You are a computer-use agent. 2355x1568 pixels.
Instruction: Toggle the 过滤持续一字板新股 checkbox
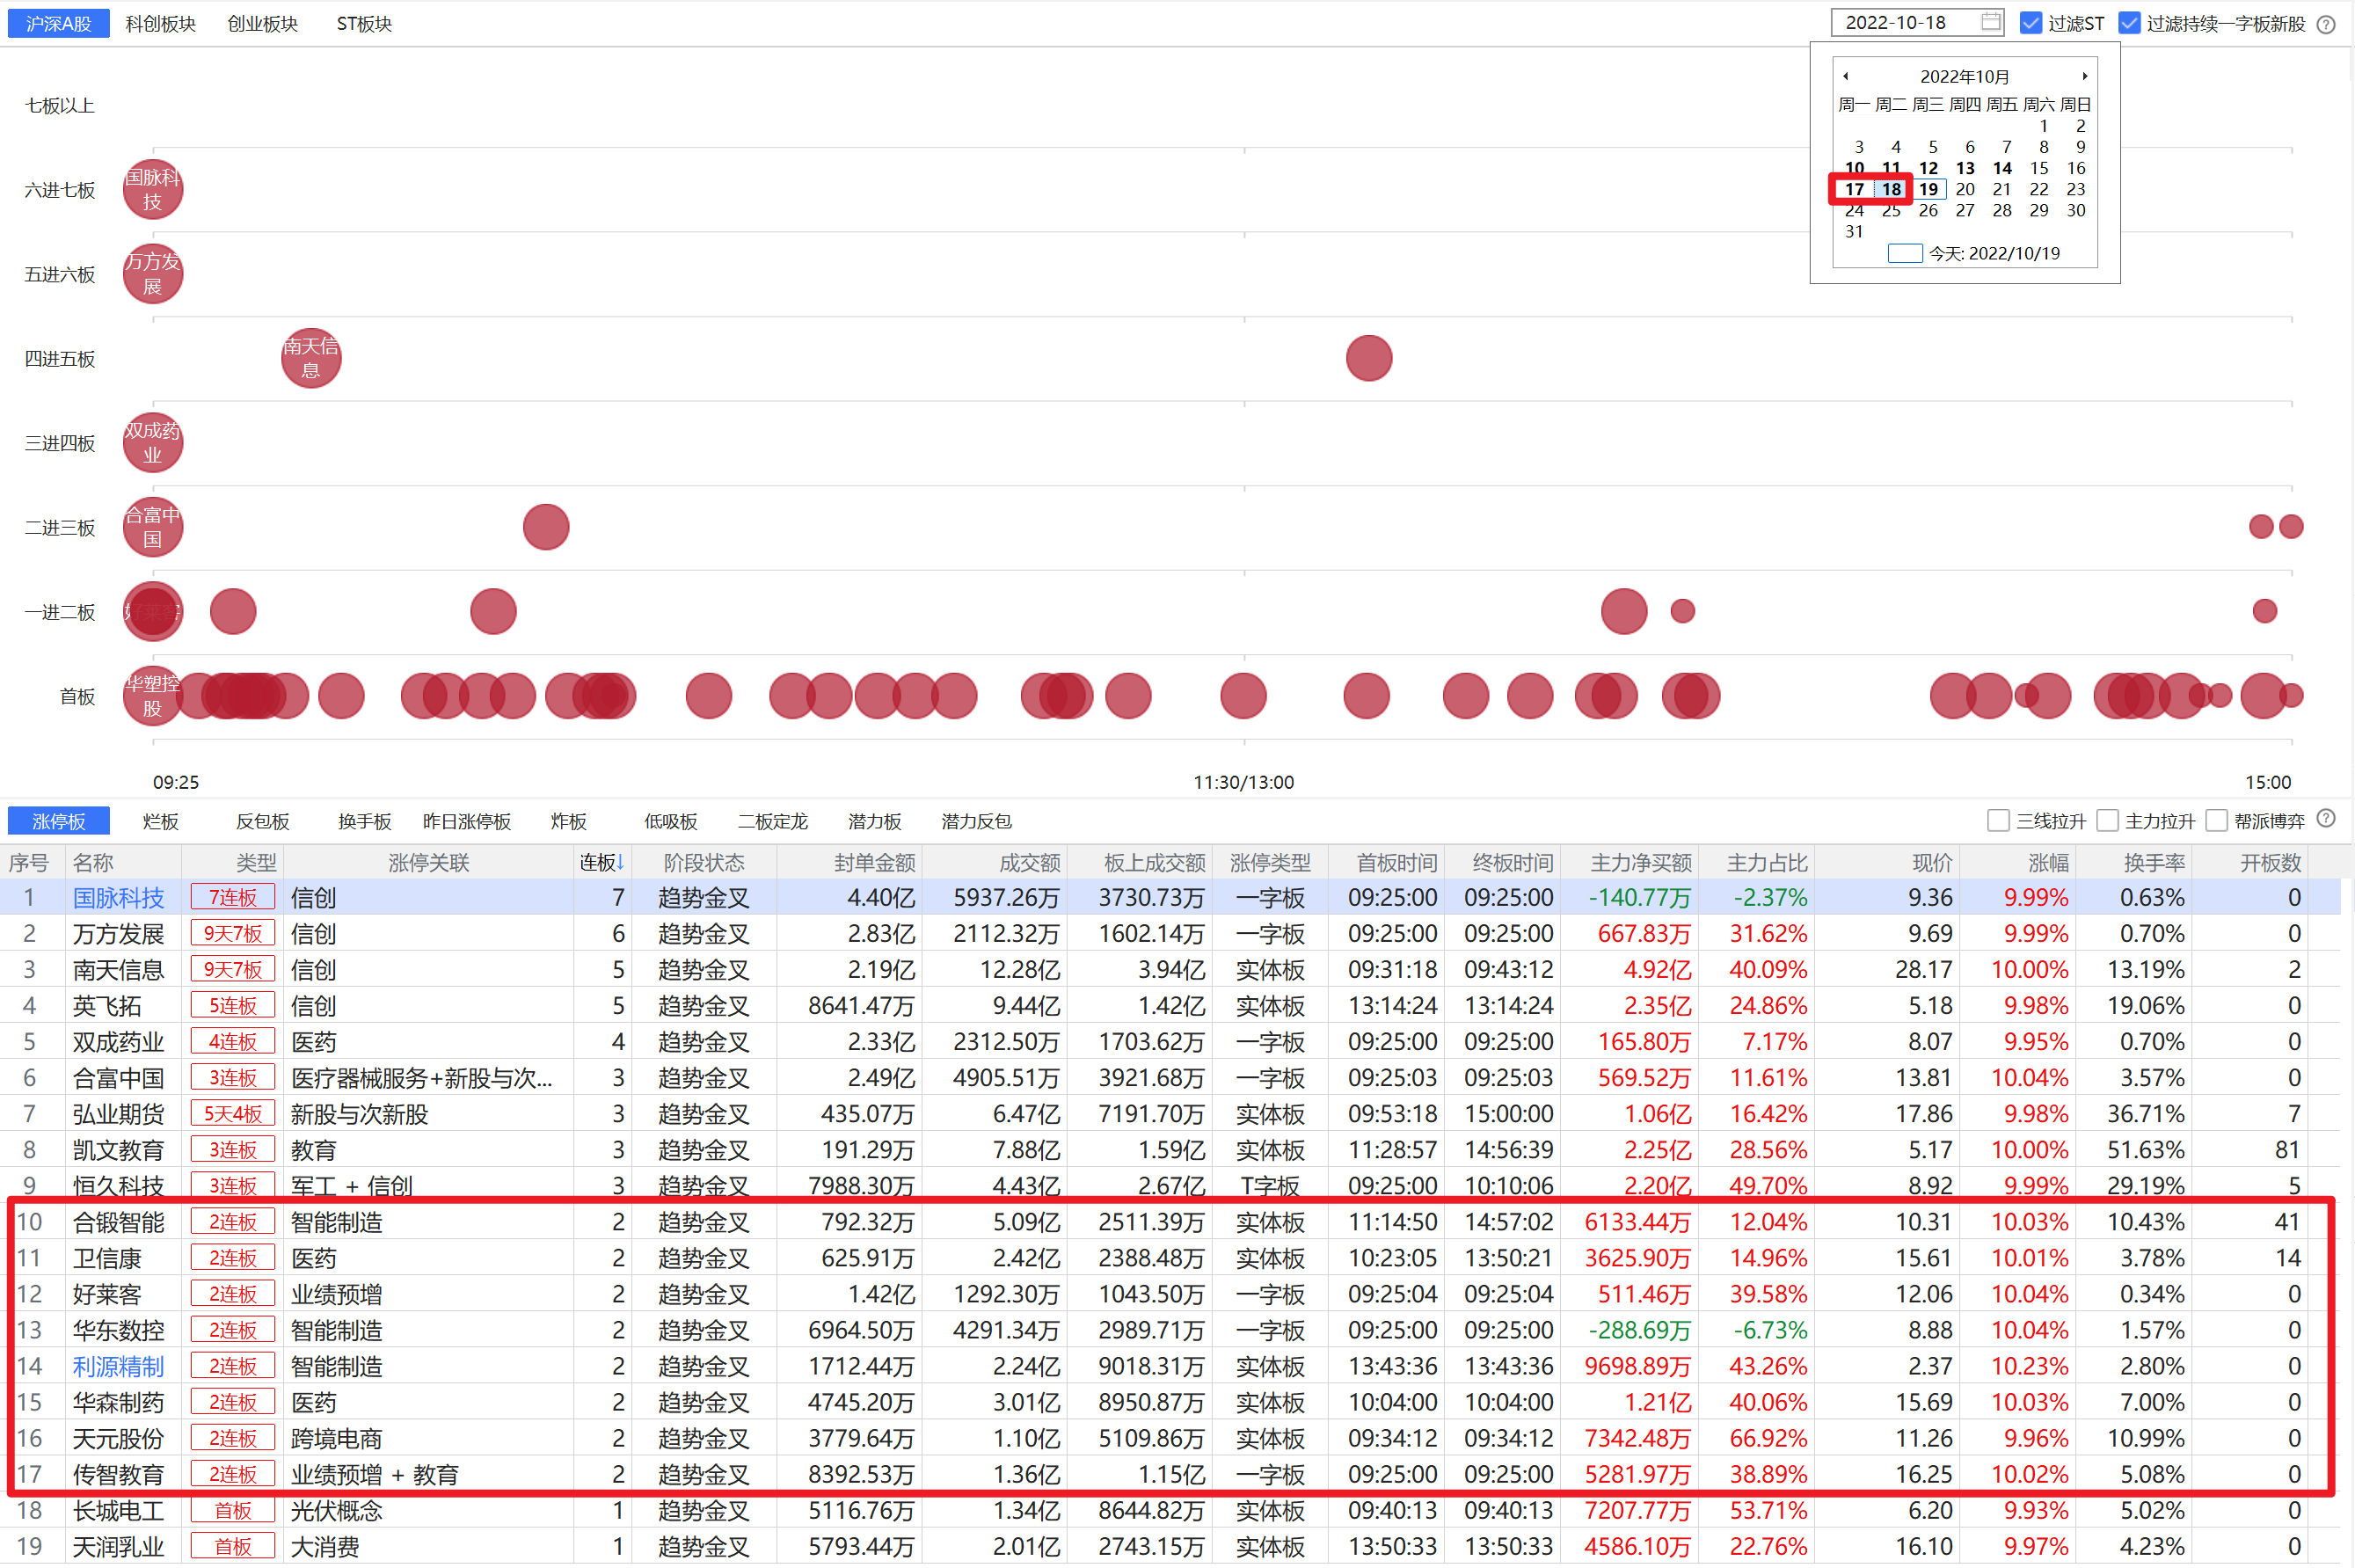[x=2130, y=23]
